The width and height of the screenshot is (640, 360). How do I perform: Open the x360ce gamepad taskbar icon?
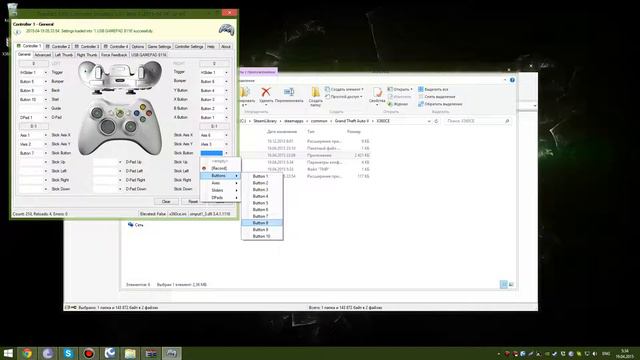click(171, 353)
